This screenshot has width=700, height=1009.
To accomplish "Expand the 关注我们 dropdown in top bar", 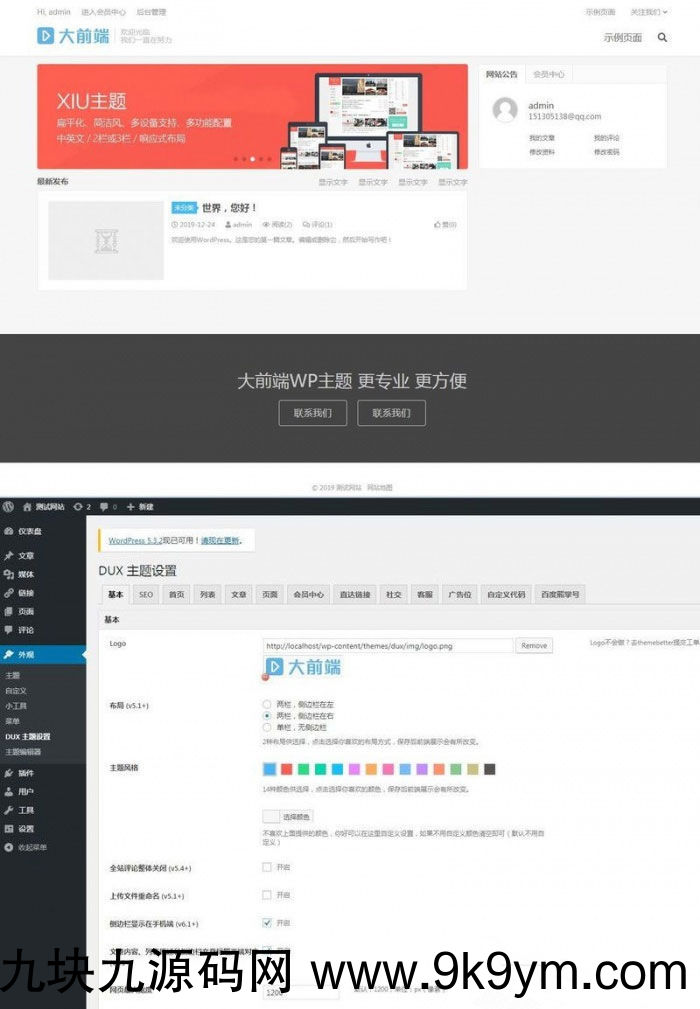I will 648,12.
